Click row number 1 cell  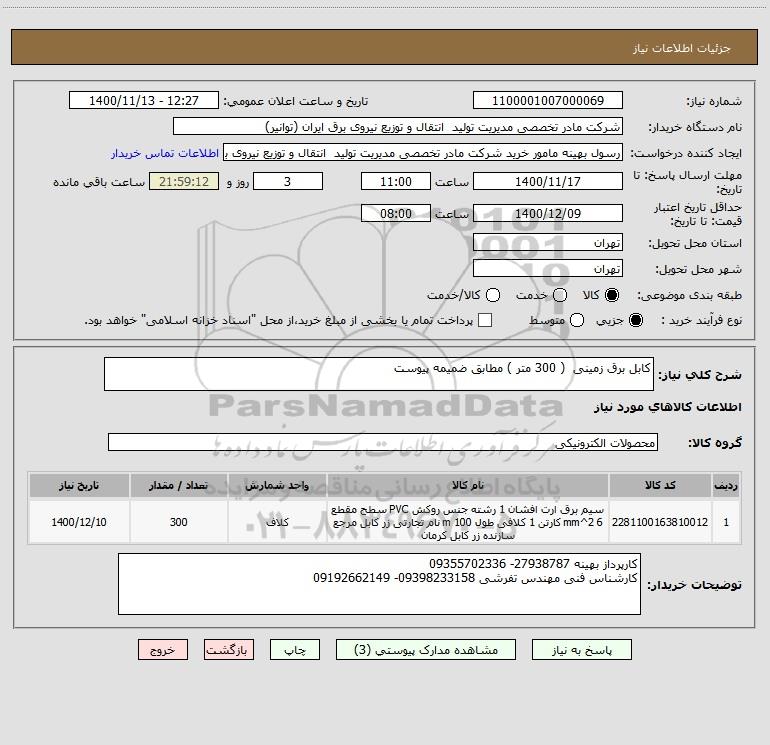point(726,522)
